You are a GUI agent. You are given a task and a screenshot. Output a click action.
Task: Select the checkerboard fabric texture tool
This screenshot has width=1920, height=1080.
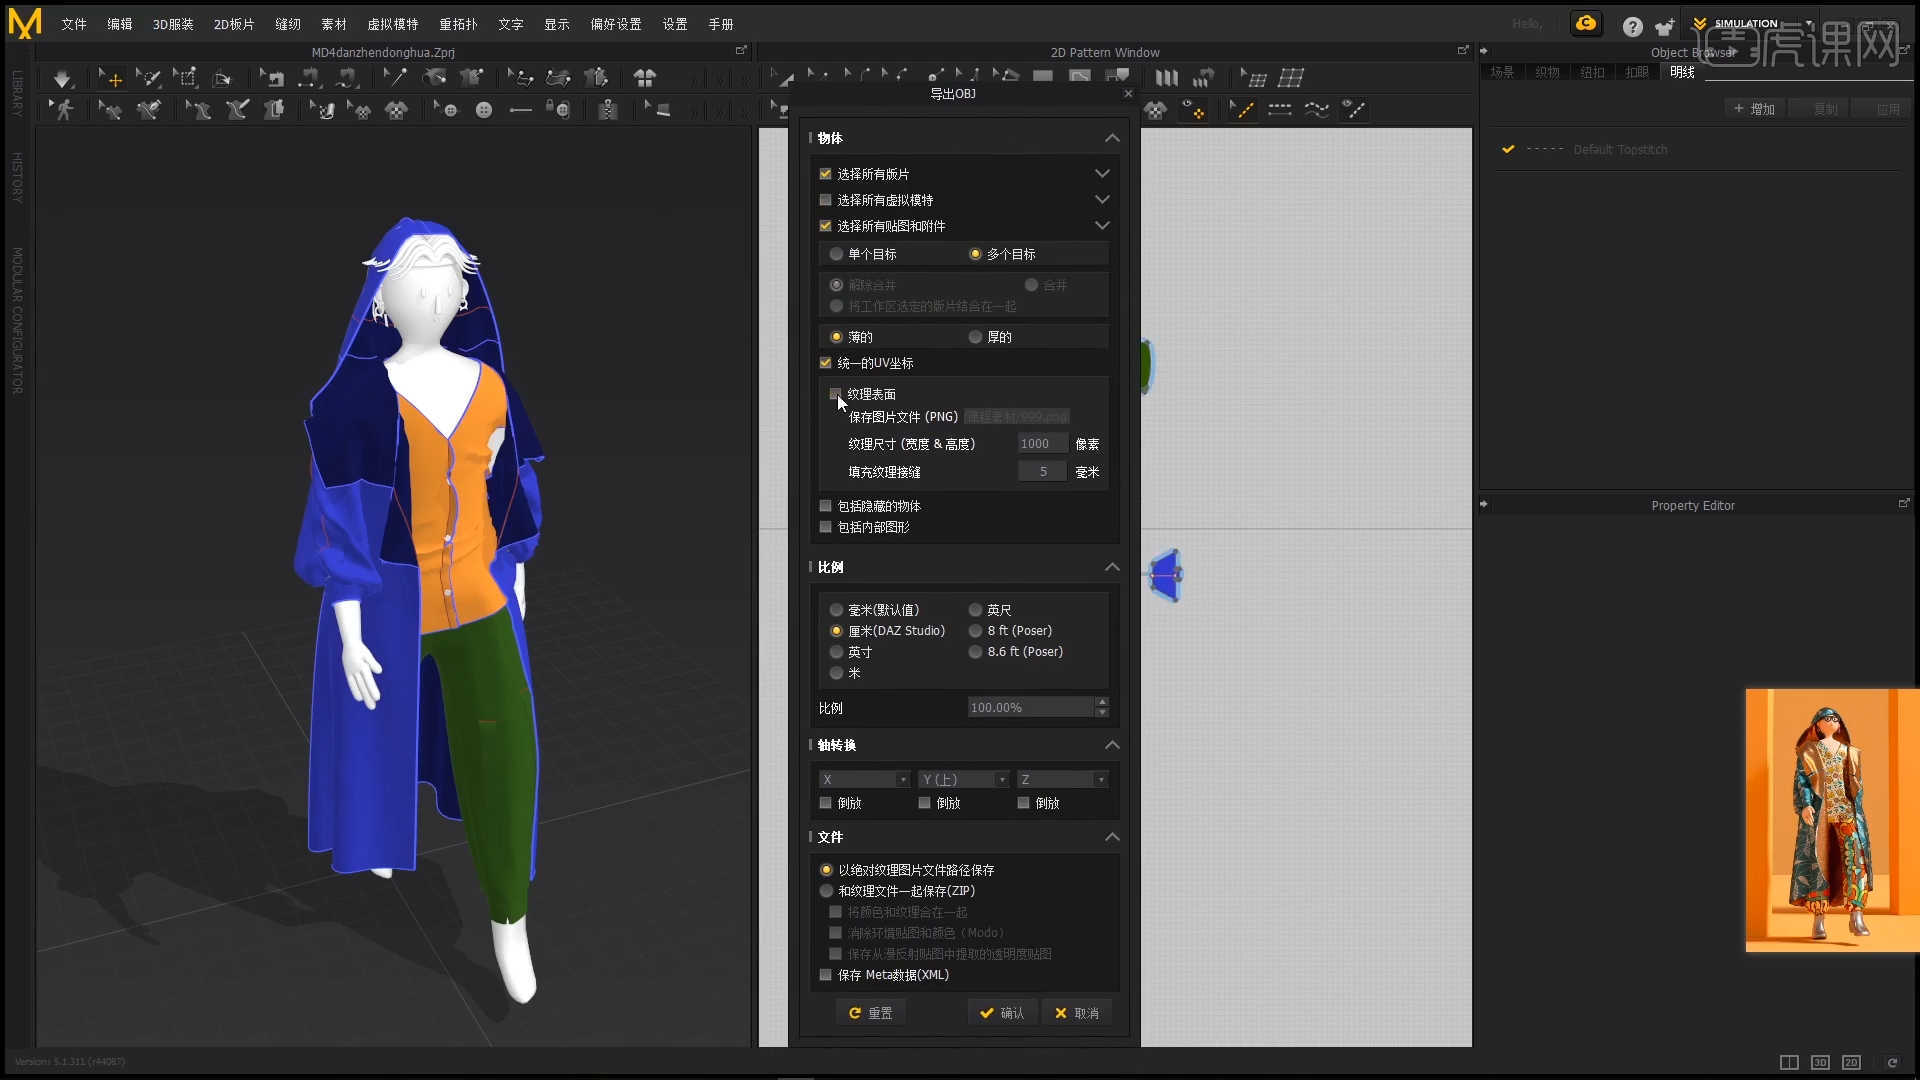click(398, 110)
